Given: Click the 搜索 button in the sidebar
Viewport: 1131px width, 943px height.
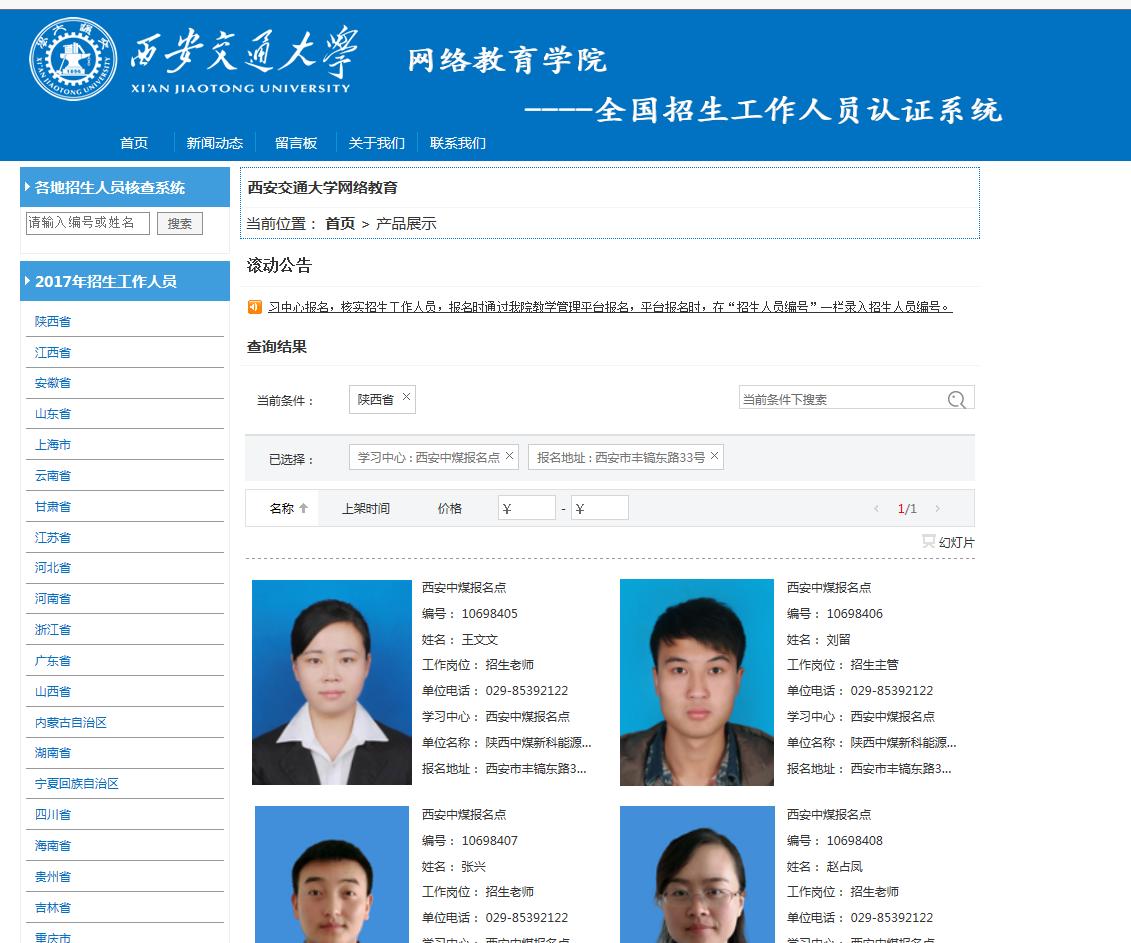Looking at the screenshot, I should click(x=180, y=223).
